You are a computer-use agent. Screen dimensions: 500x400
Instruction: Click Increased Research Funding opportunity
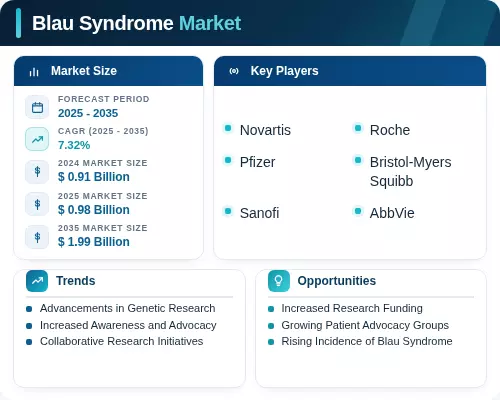pyautogui.click(x=352, y=308)
